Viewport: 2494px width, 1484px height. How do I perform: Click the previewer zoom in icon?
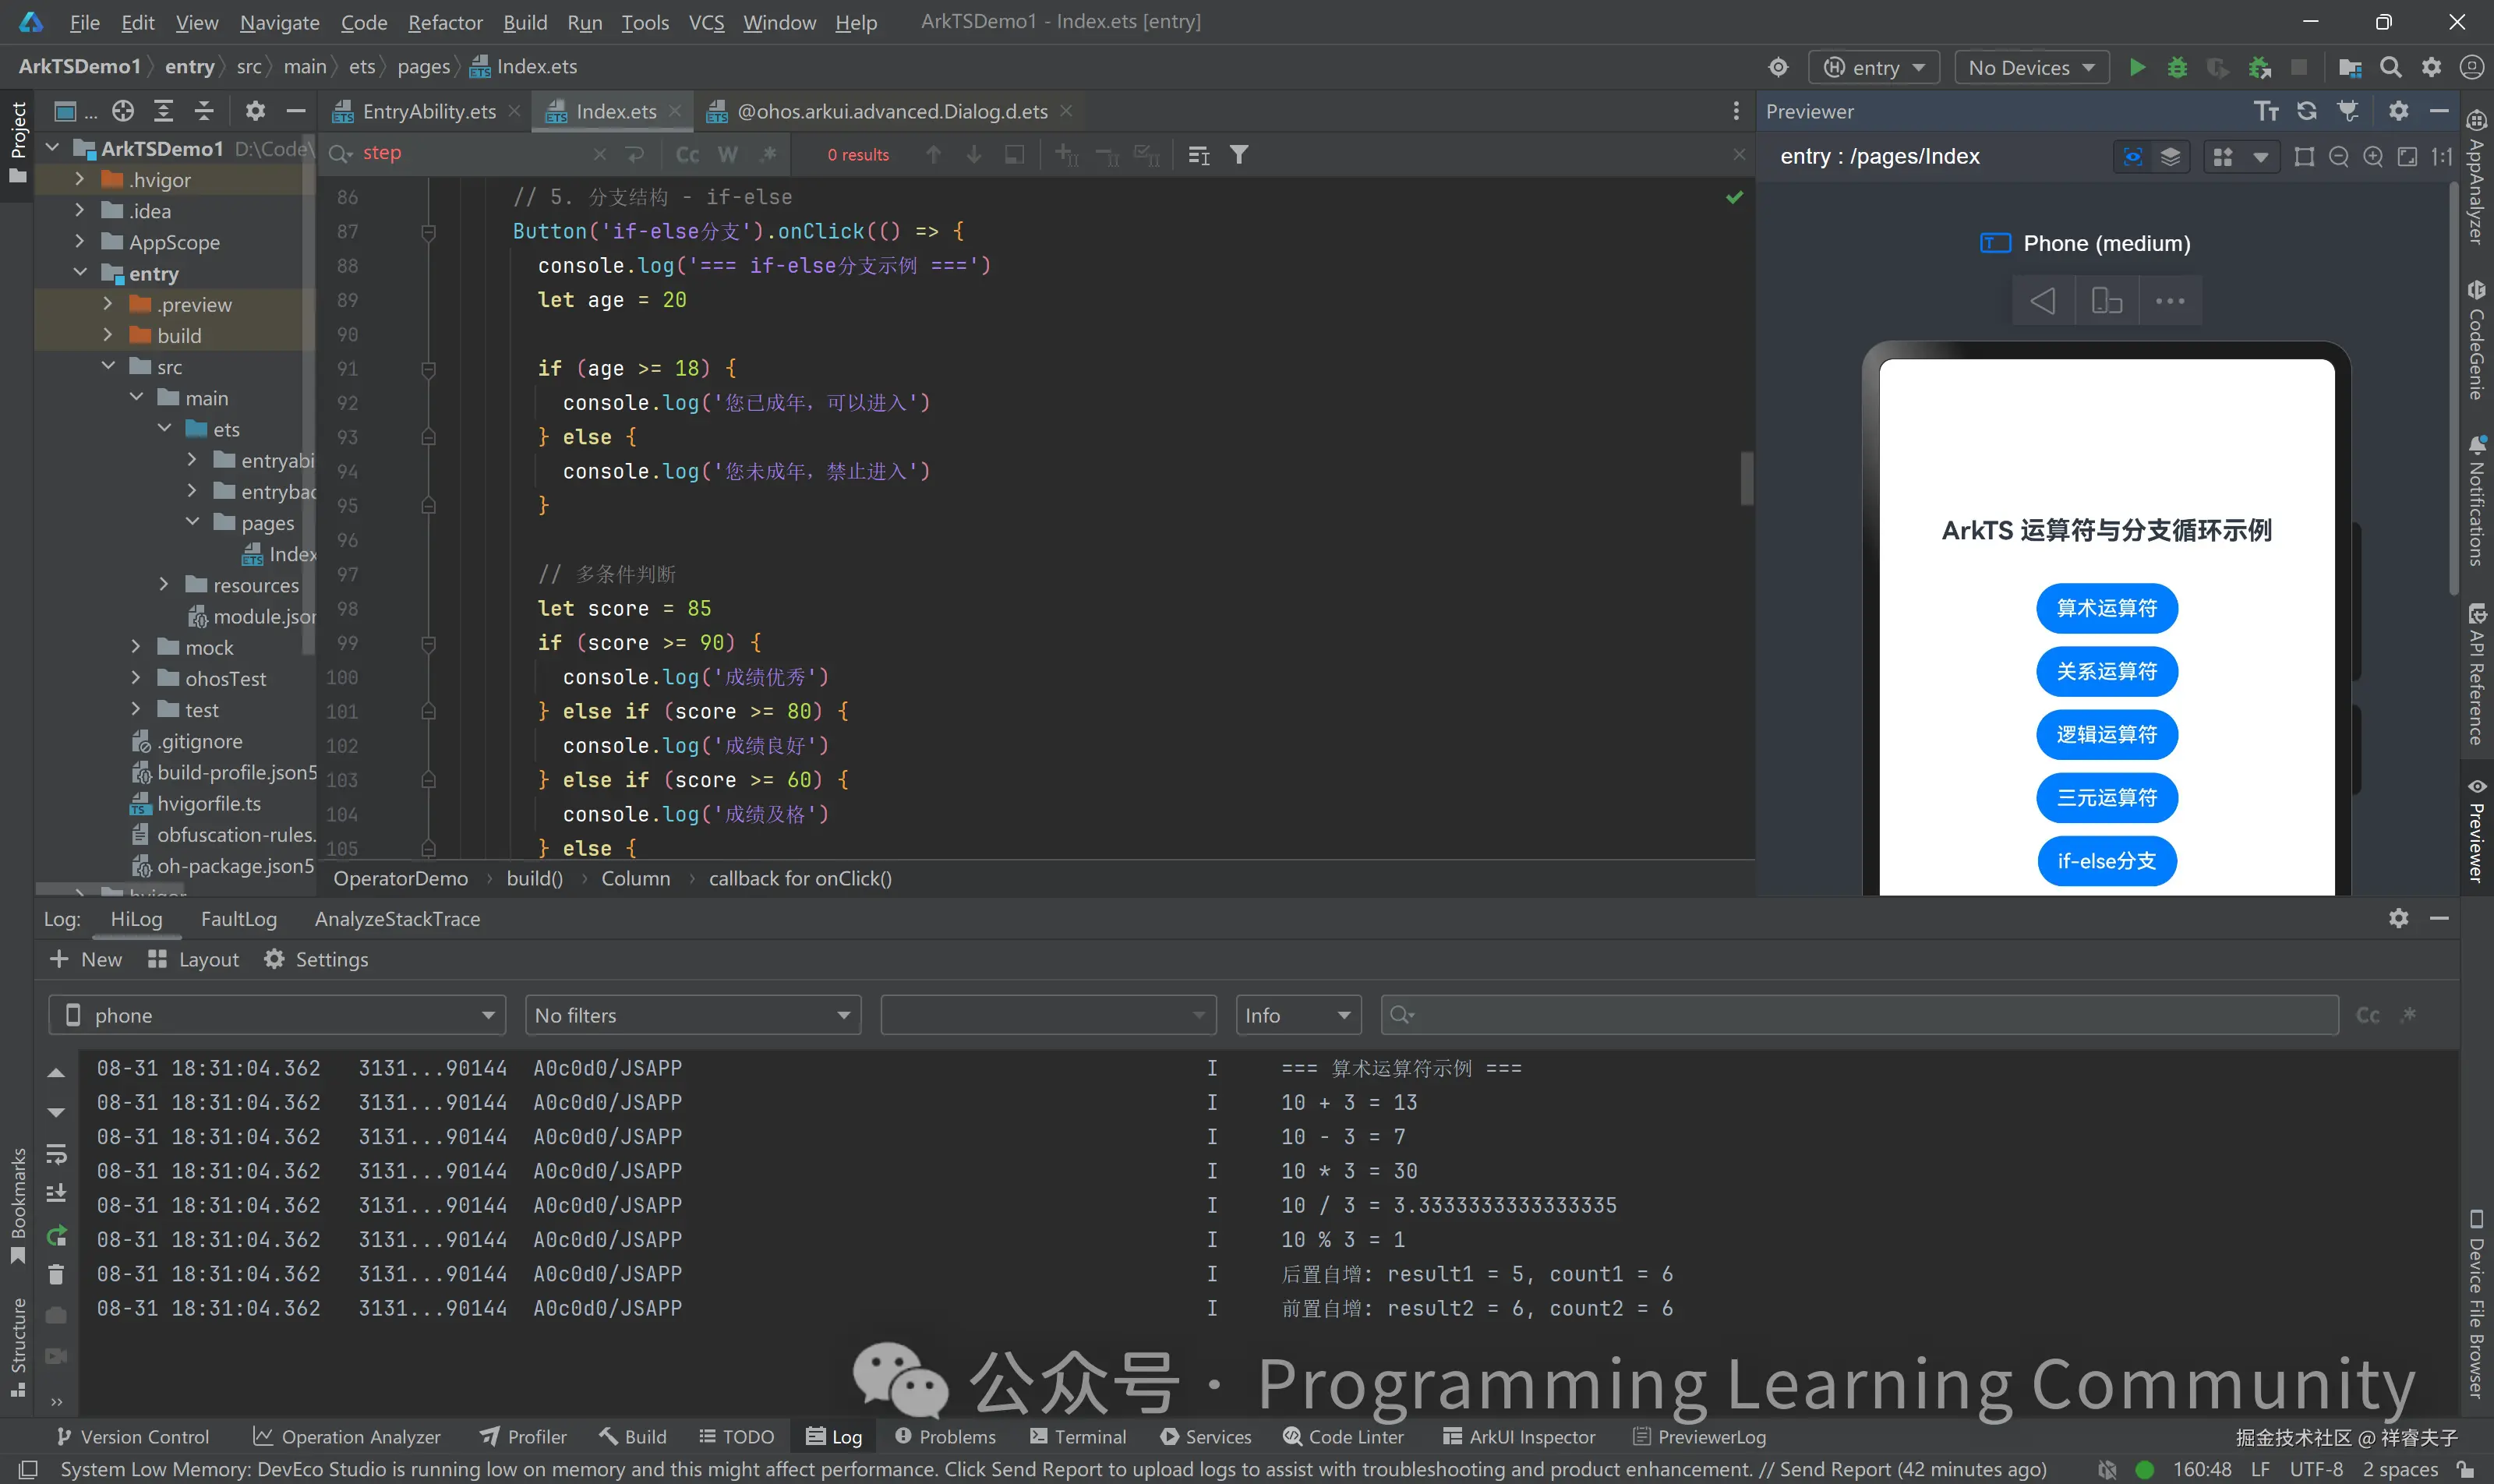[x=2373, y=157]
